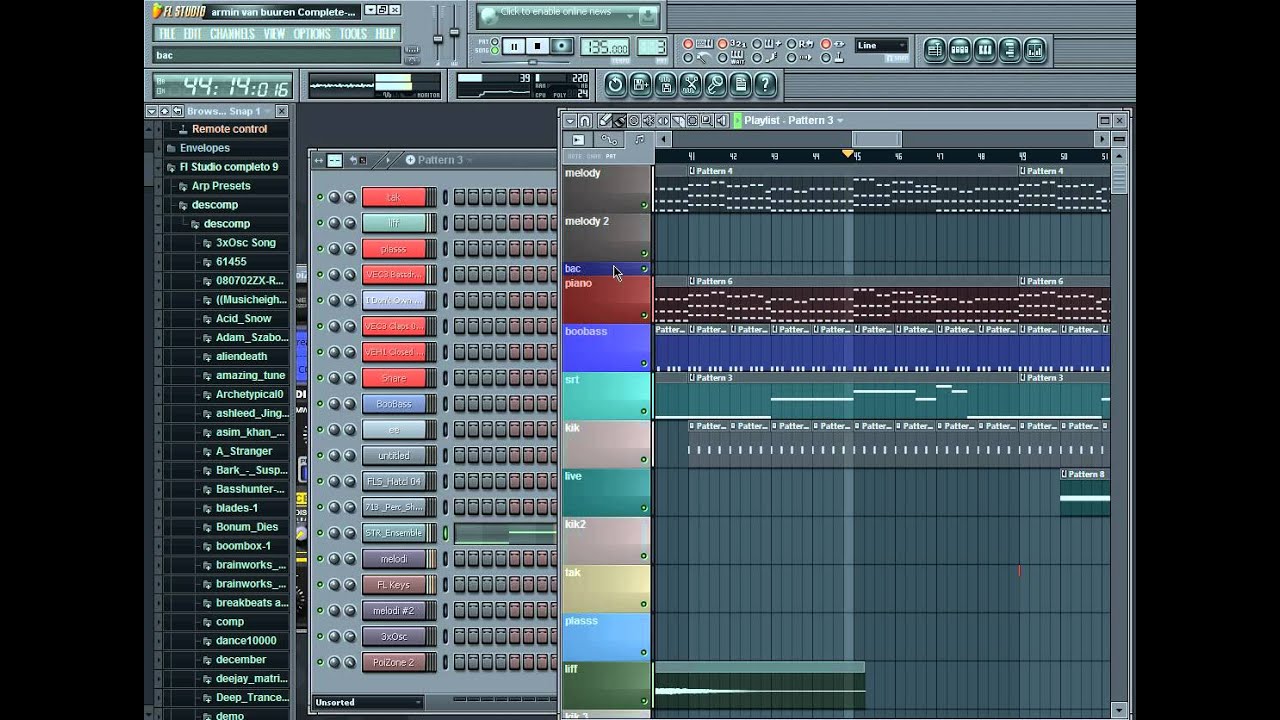
Task: Stop playback with the stop button
Action: click(537, 45)
